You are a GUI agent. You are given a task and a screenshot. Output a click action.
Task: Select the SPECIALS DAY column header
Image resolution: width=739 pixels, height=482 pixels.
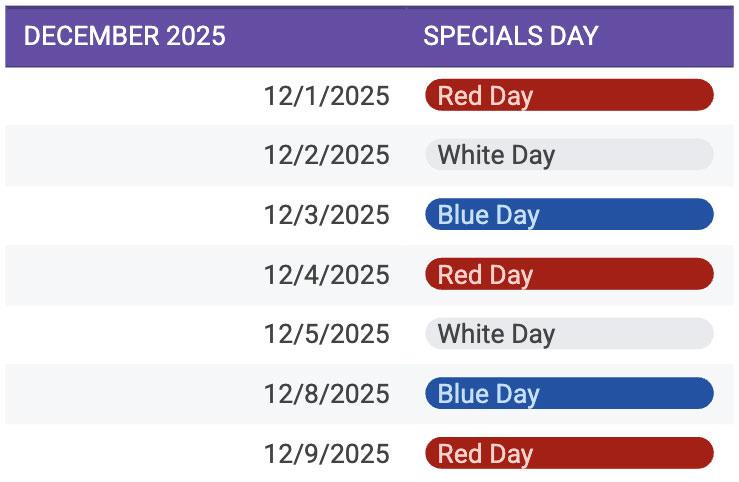[570, 37]
